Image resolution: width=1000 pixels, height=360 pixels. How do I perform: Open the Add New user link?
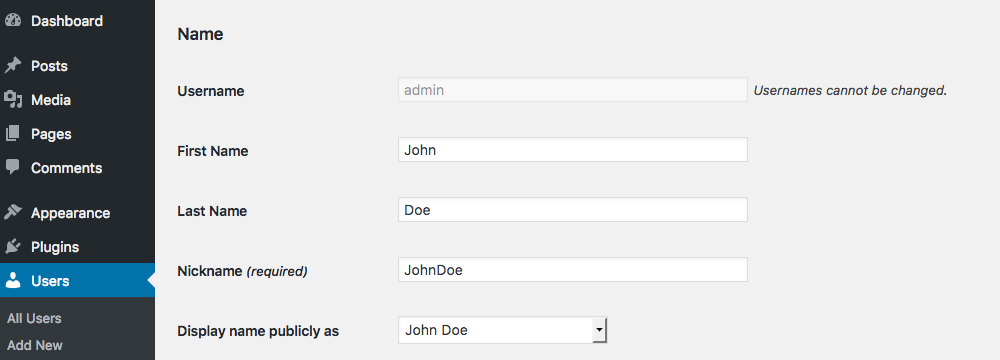click(x=35, y=345)
